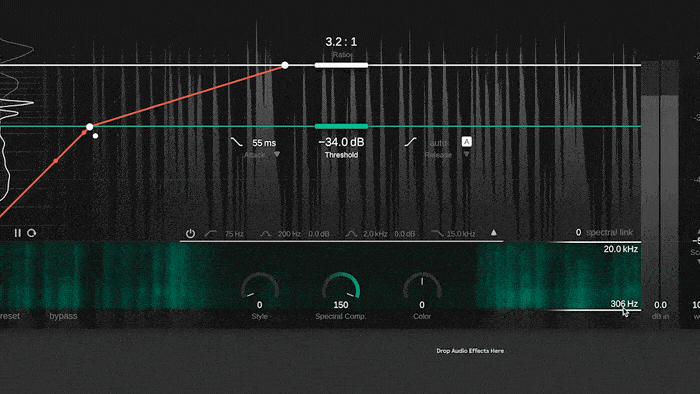Click the circular reset history icon
Image resolution: width=700 pixels, height=394 pixels.
[31, 233]
